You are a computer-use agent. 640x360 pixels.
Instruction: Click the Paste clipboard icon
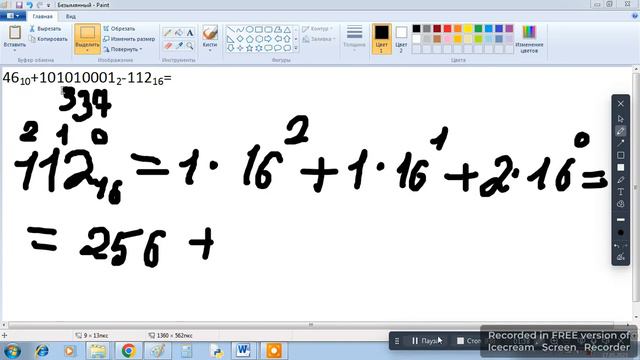15,32
